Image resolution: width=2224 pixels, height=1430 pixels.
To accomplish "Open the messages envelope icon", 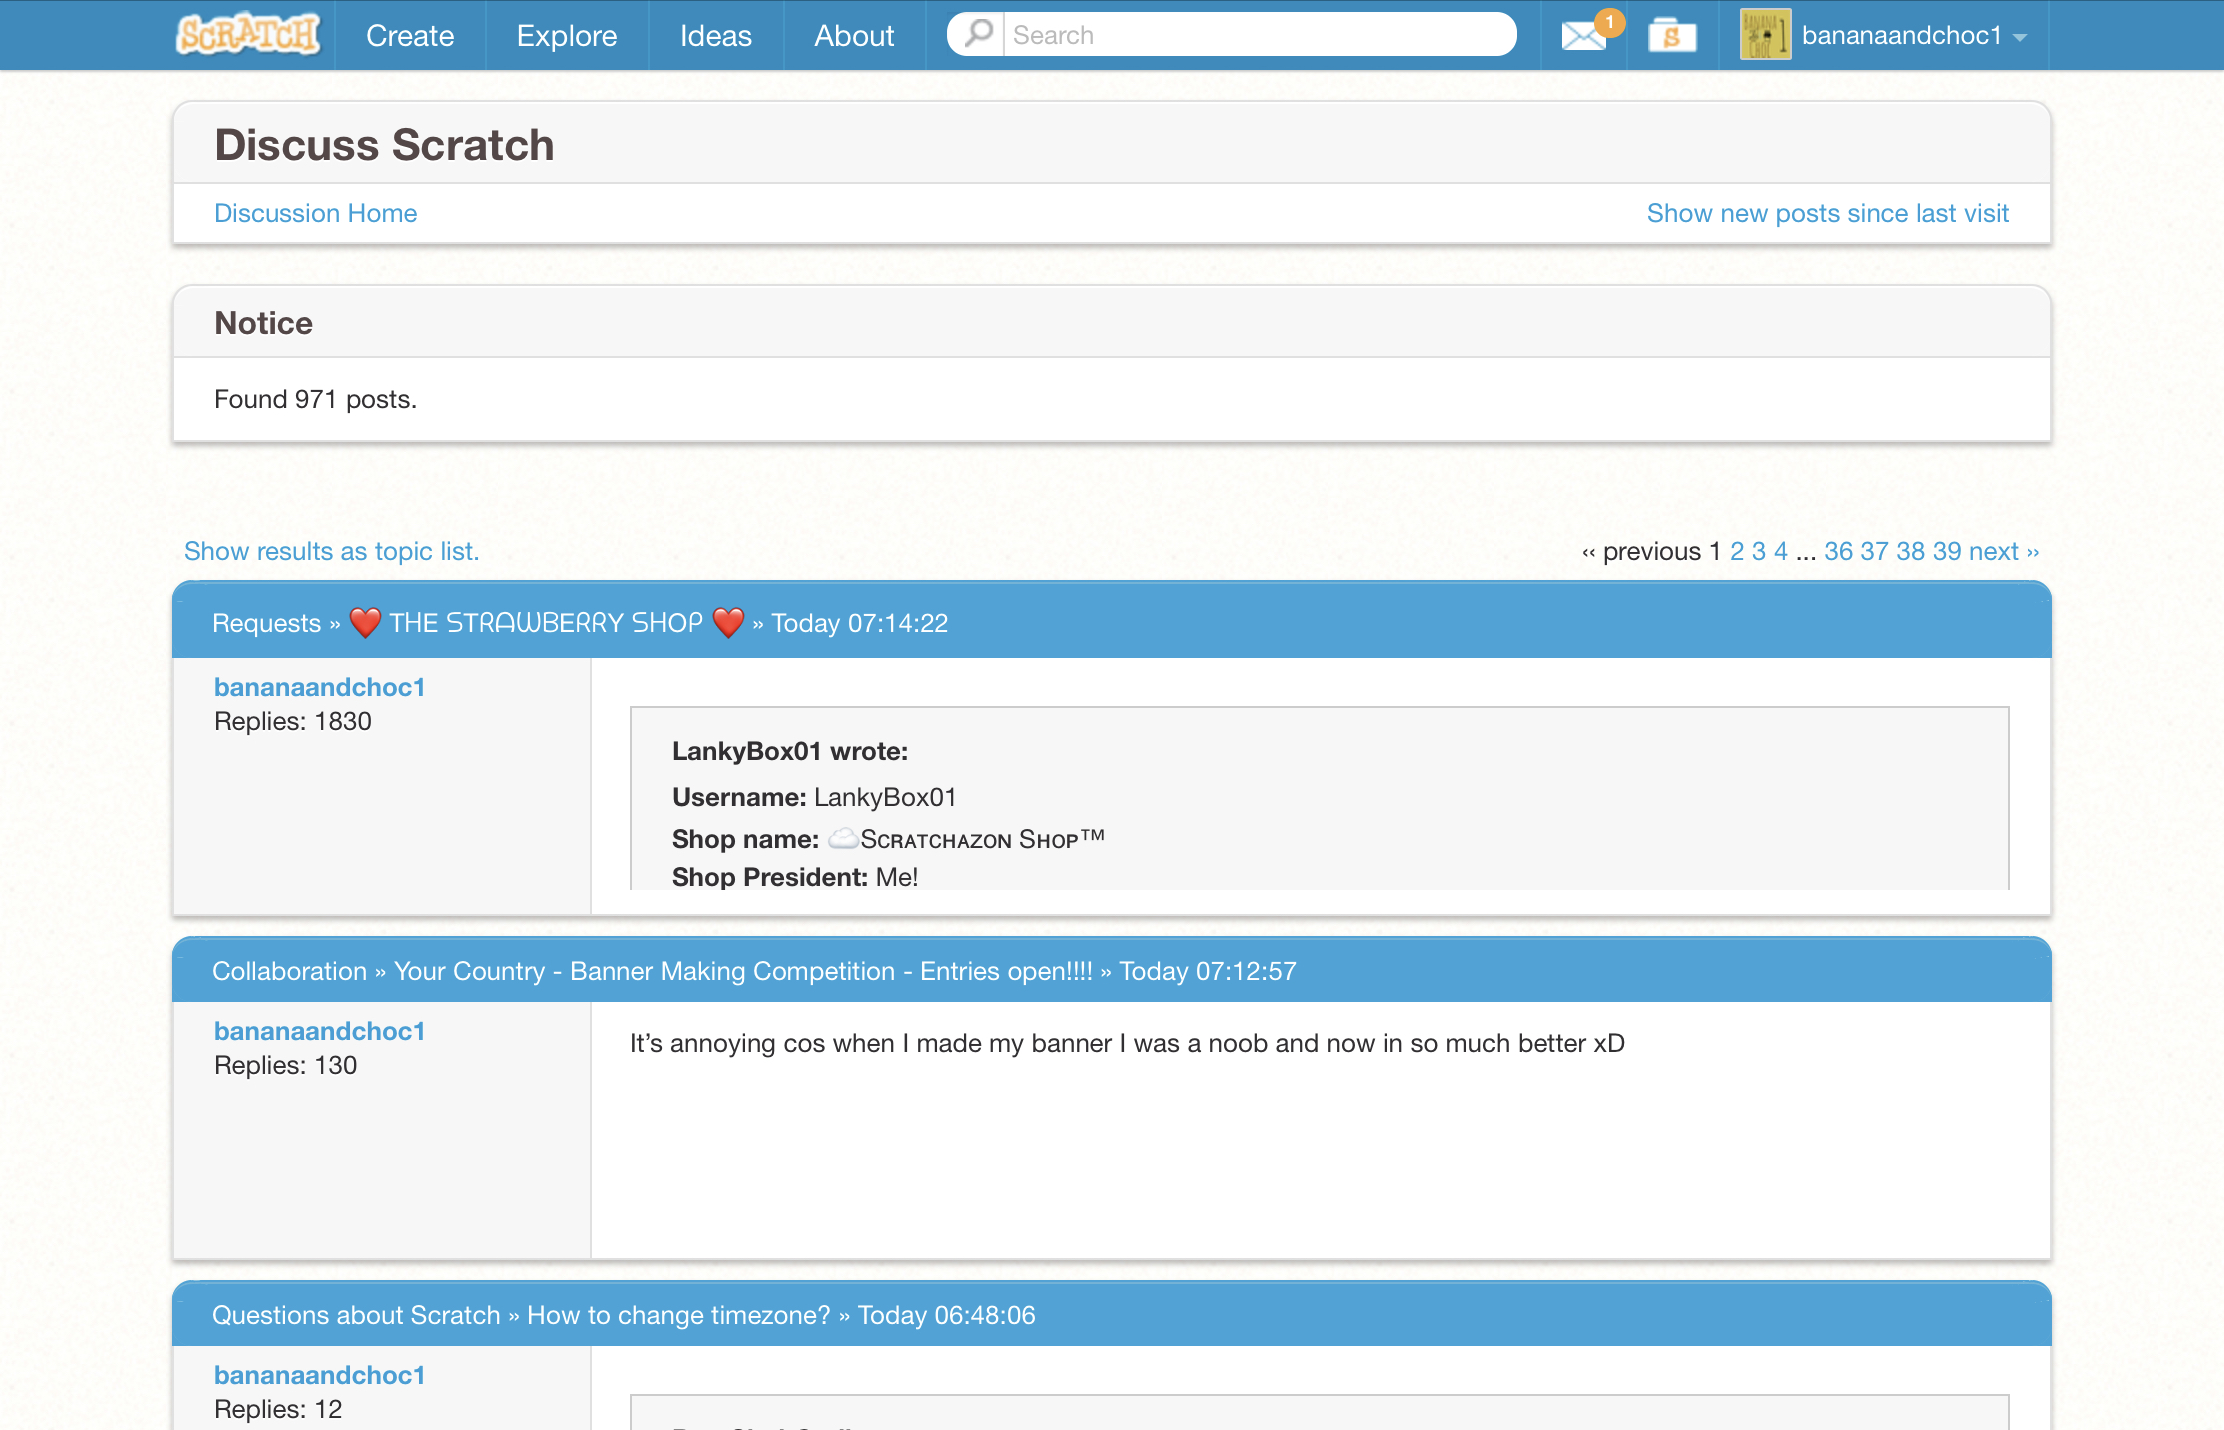I will pos(1583,37).
